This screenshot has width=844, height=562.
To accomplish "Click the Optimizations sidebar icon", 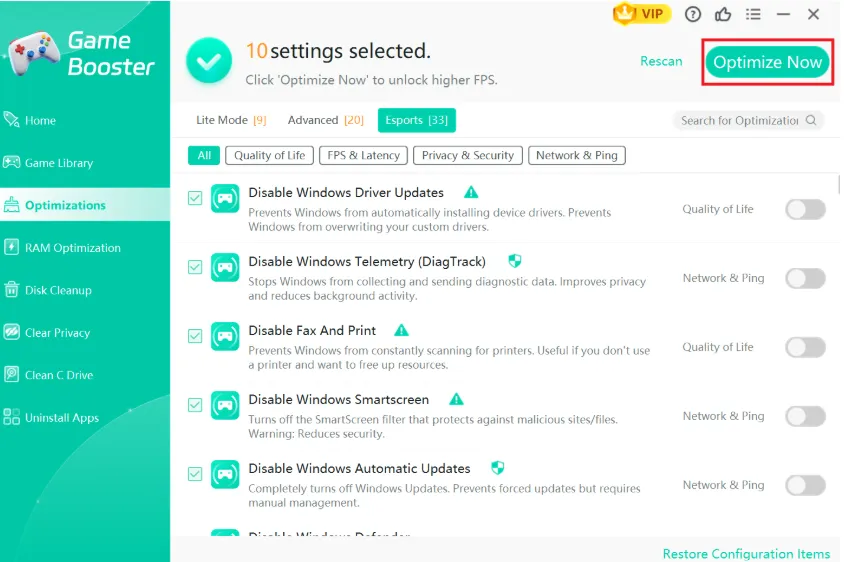I will [11, 205].
